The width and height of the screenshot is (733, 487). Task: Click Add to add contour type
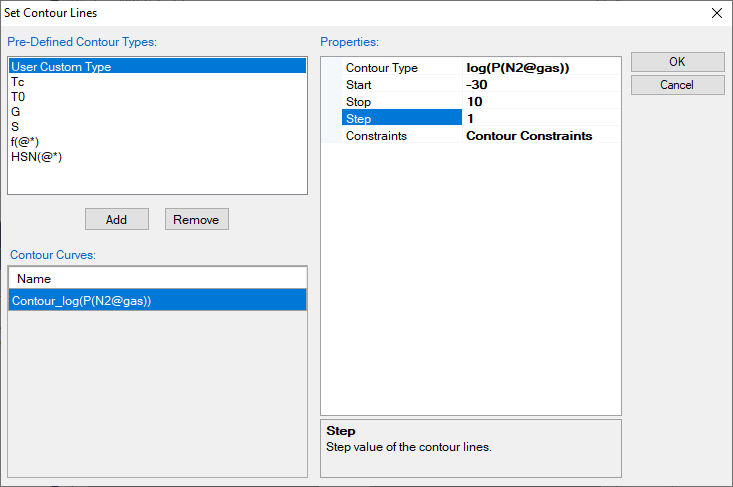tap(117, 219)
